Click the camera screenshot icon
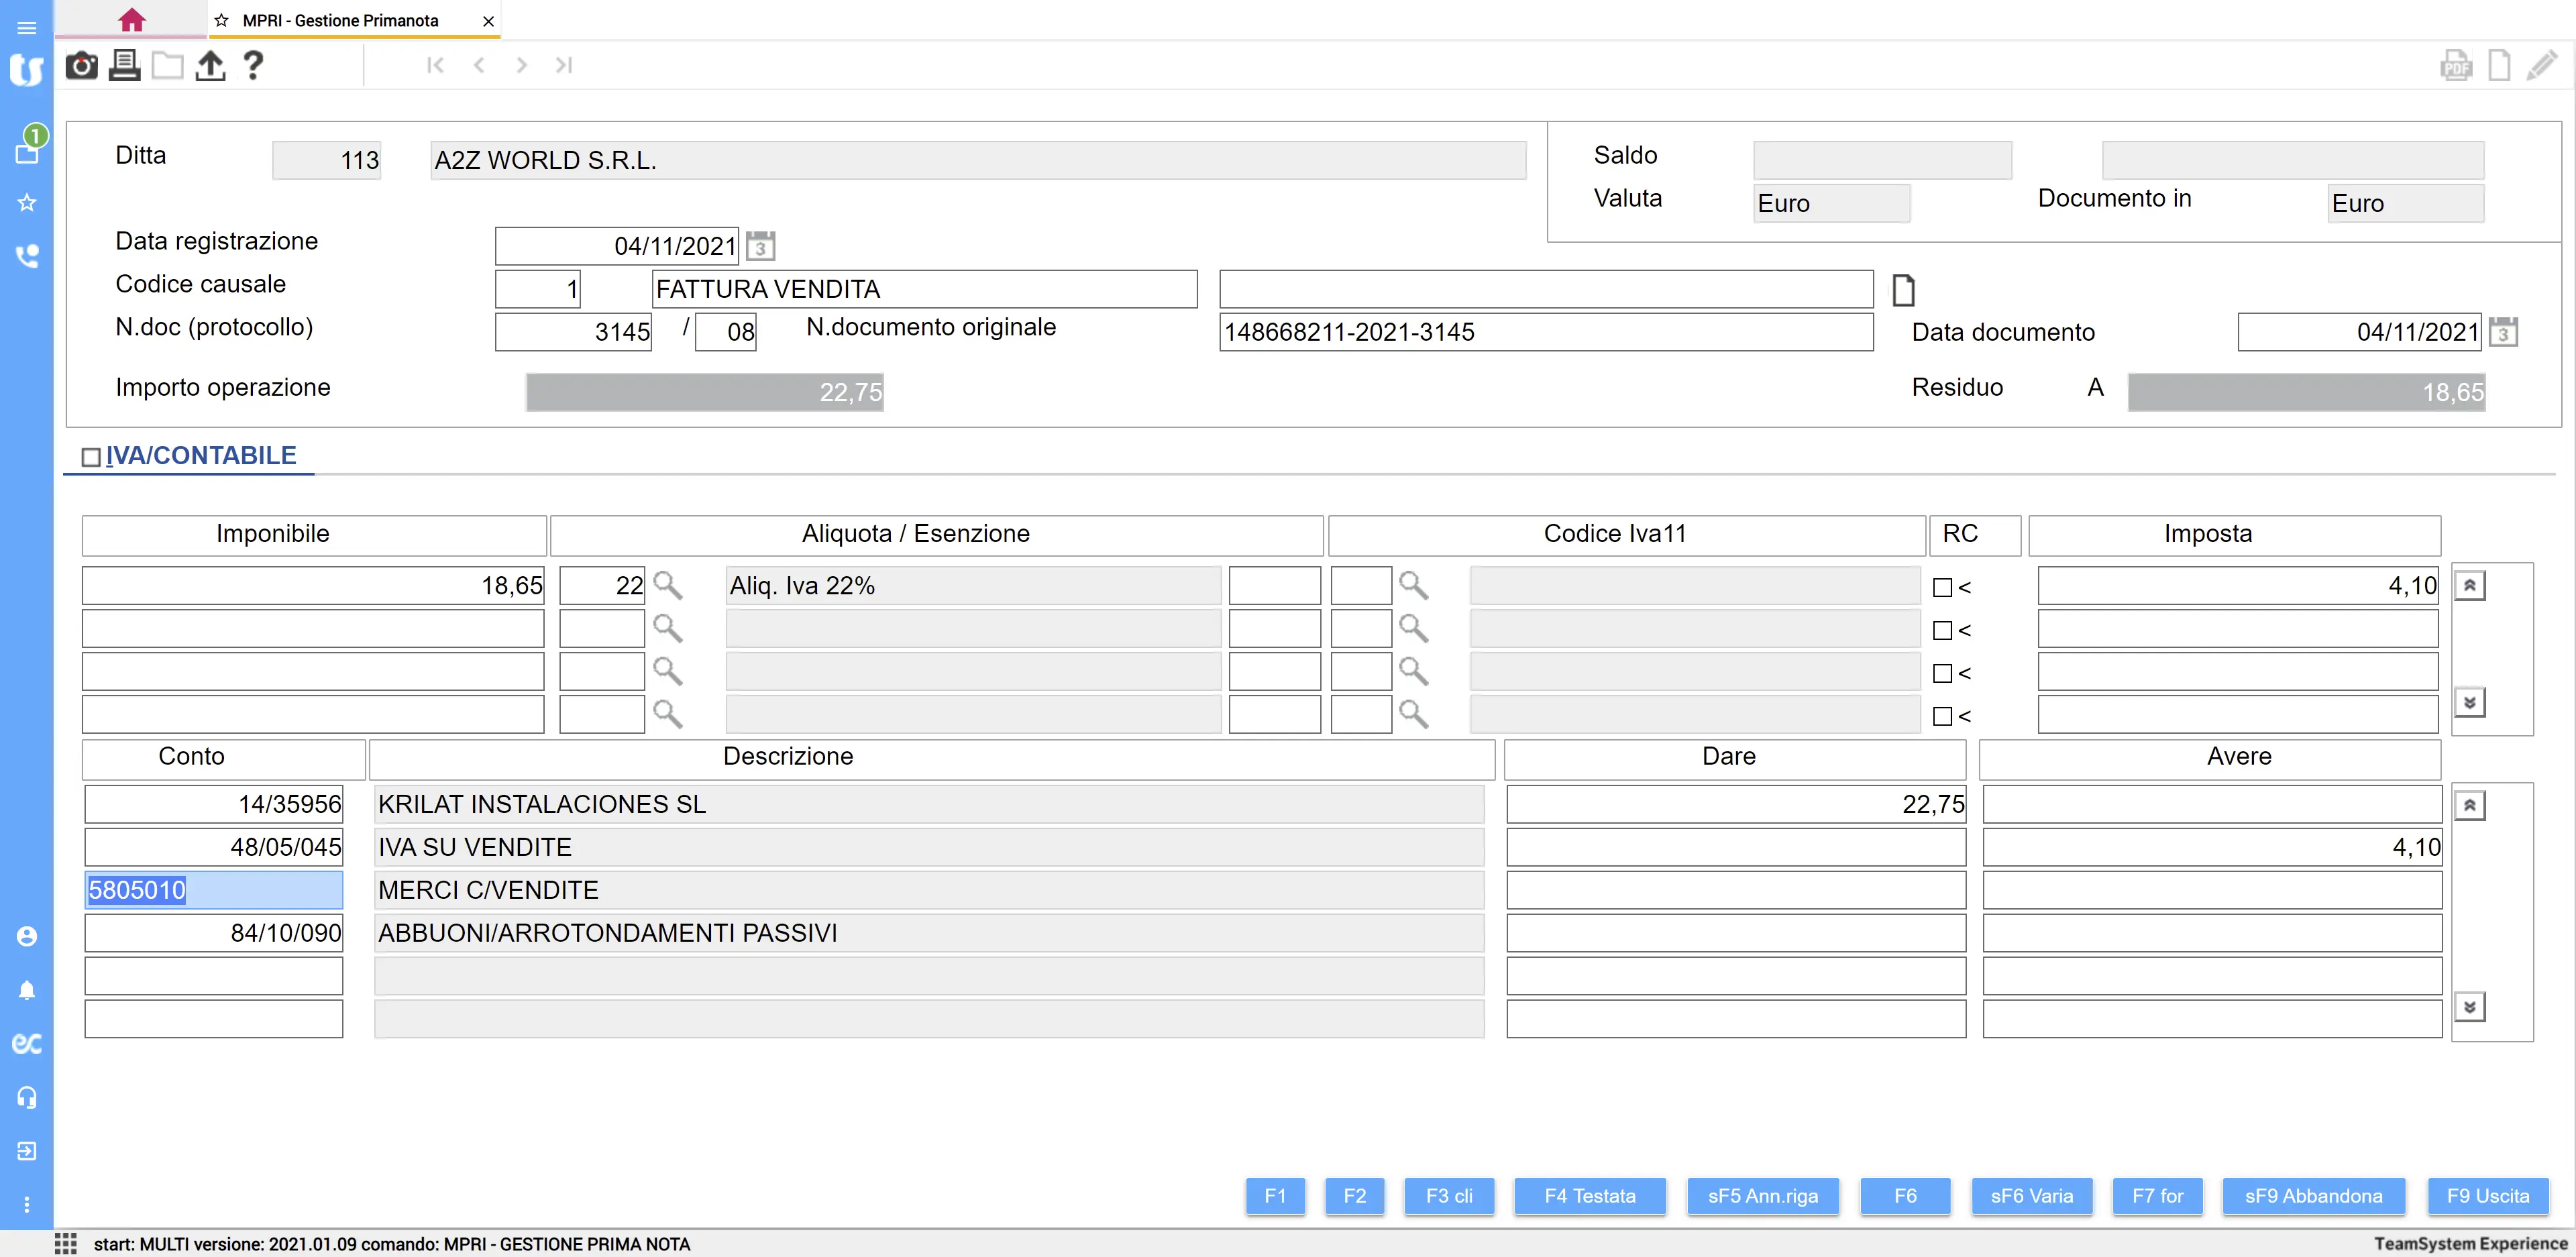 (x=81, y=66)
